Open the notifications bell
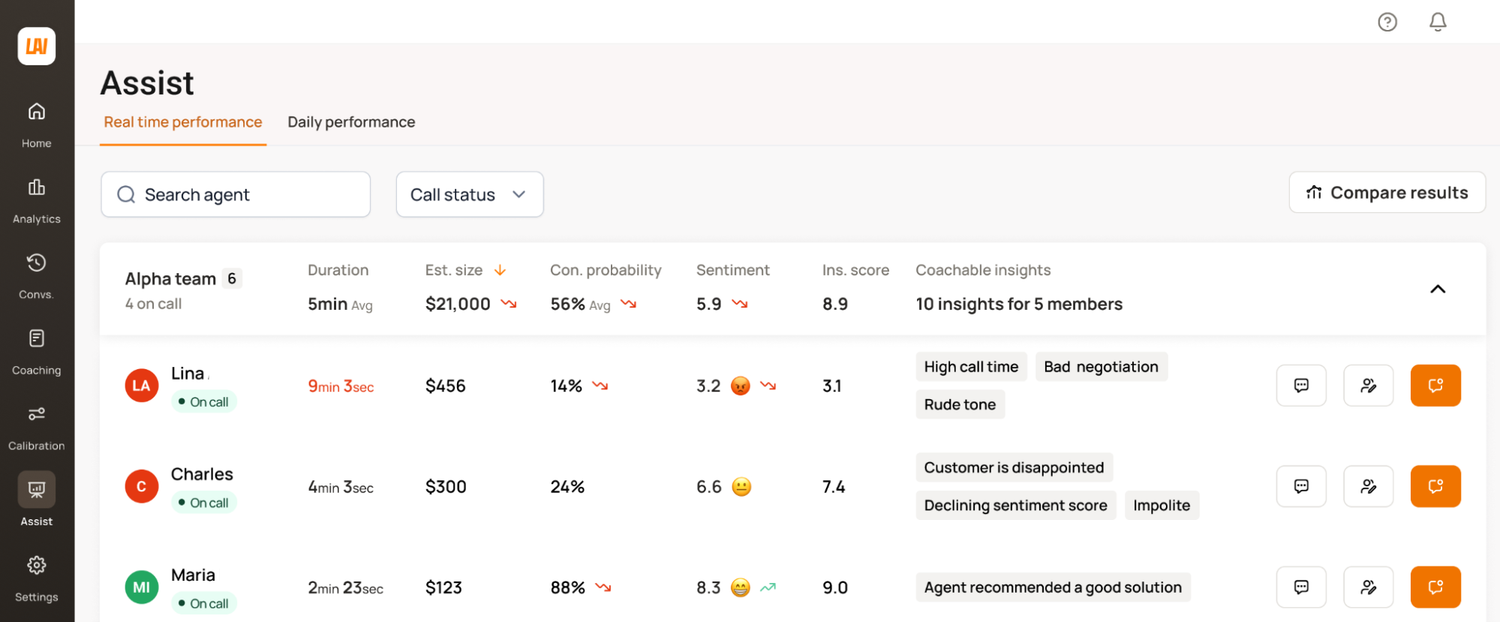1500x622 pixels. coord(1438,22)
